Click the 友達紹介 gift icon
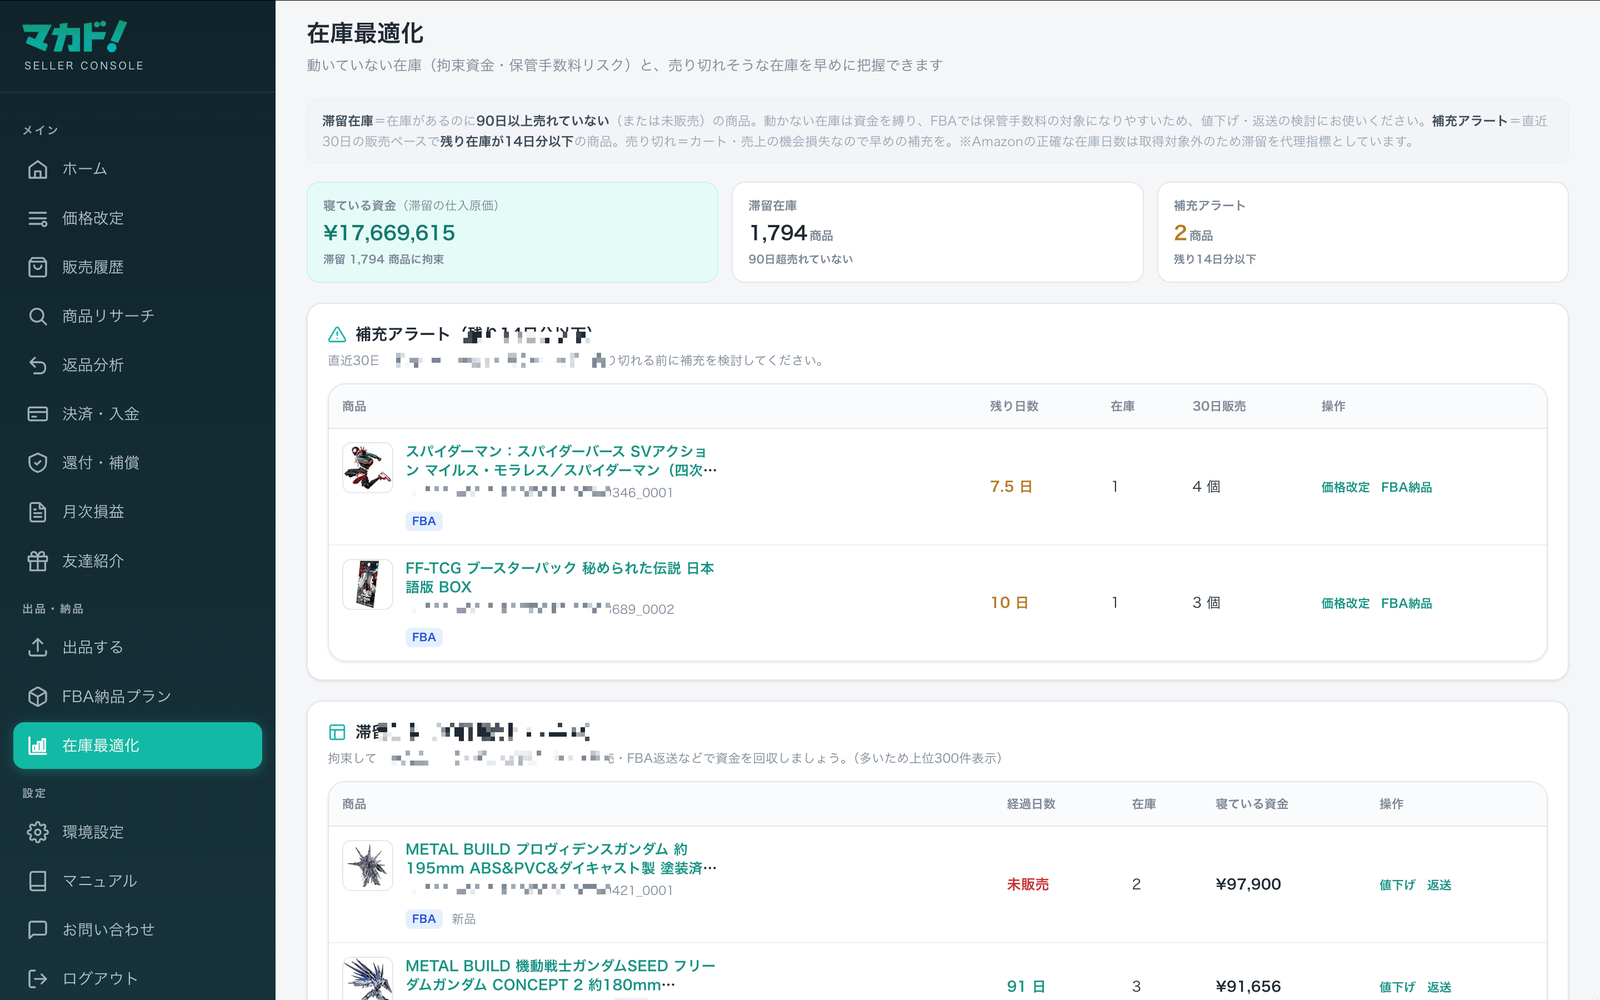 tap(38, 561)
